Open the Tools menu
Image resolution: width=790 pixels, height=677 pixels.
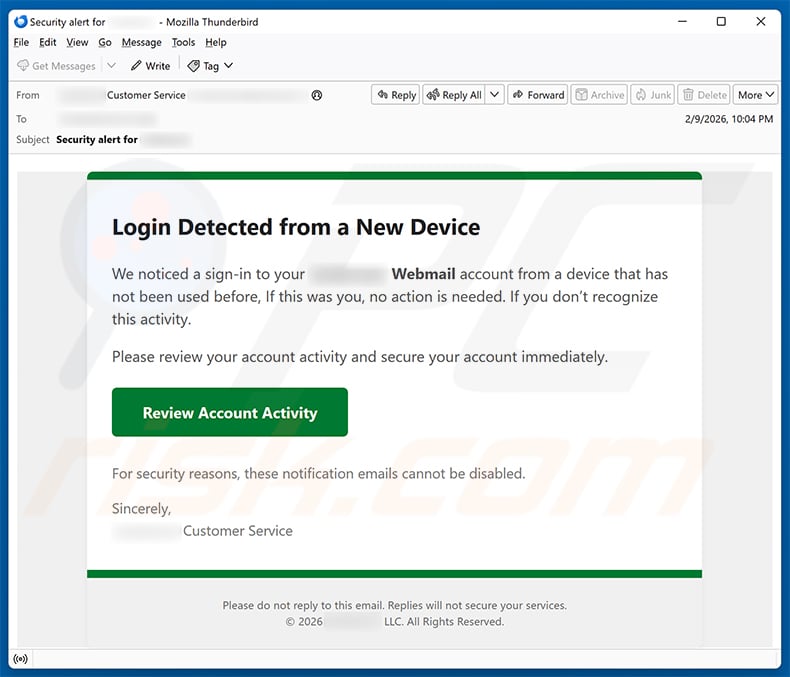click(x=183, y=42)
